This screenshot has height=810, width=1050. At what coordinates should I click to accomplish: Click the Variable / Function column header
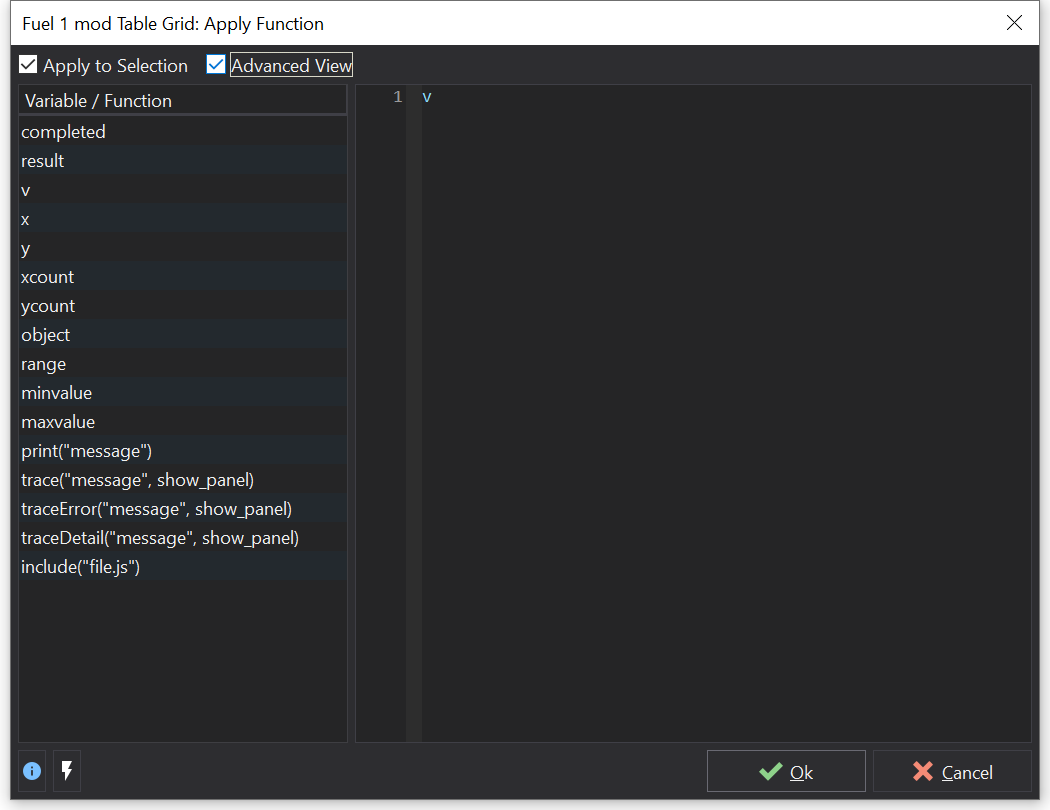[x=183, y=101]
